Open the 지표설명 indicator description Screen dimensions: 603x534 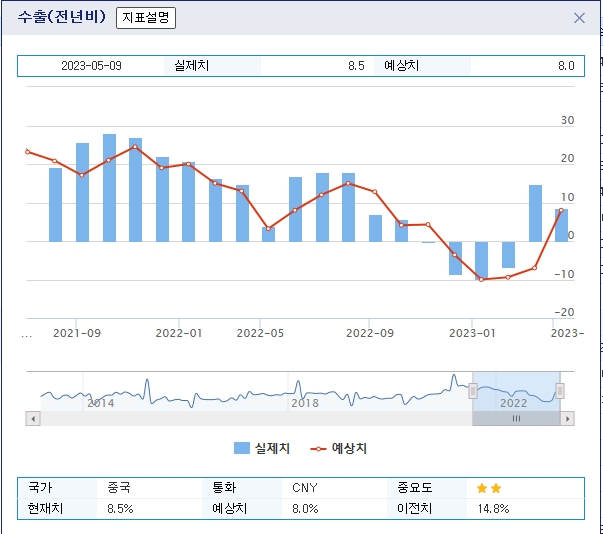(x=146, y=18)
